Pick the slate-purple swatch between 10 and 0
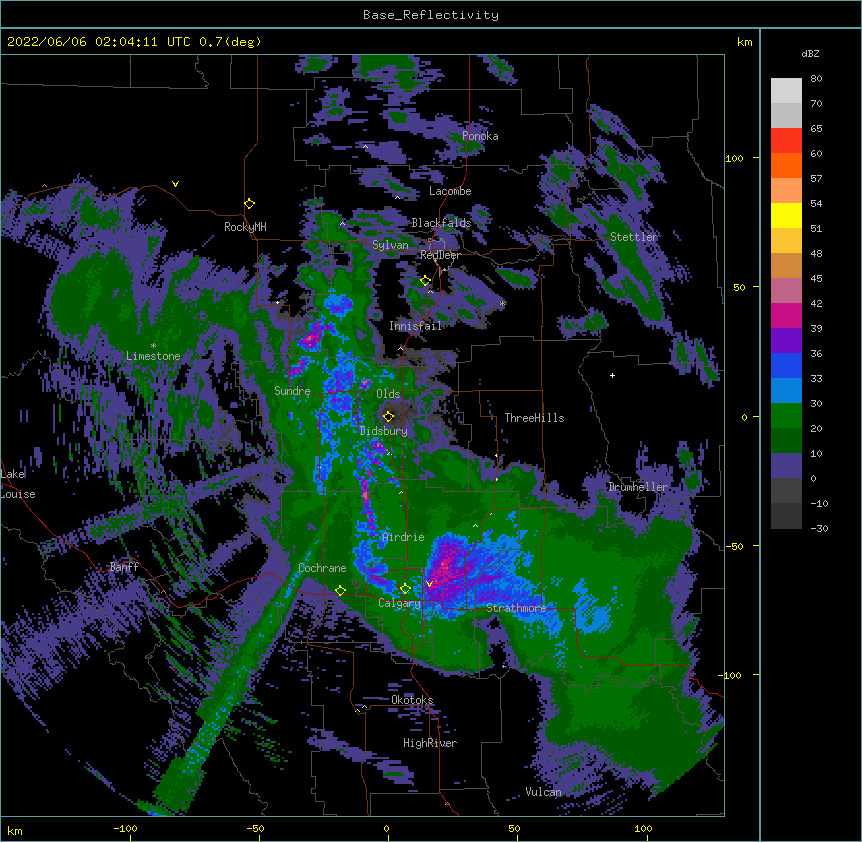This screenshot has width=862, height=842. pos(786,466)
